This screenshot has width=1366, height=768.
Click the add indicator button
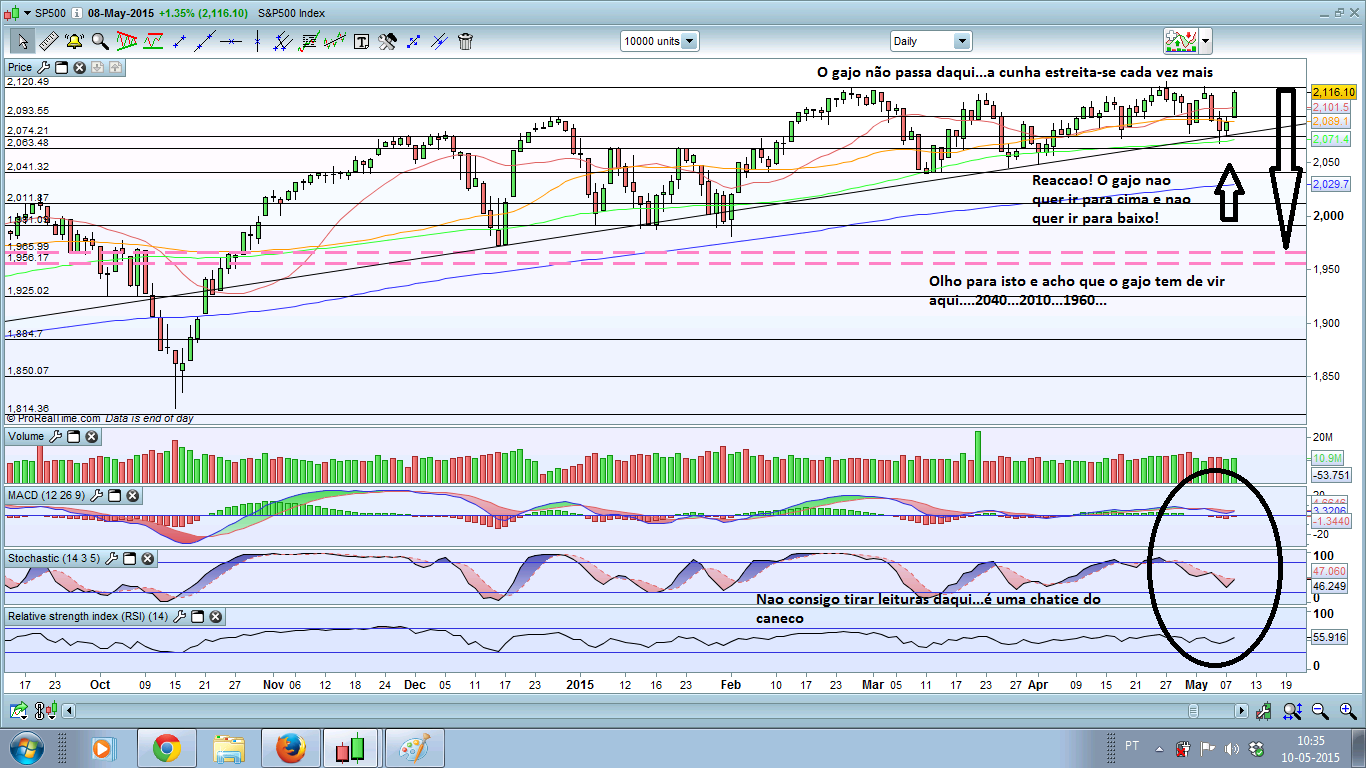click(x=1181, y=41)
